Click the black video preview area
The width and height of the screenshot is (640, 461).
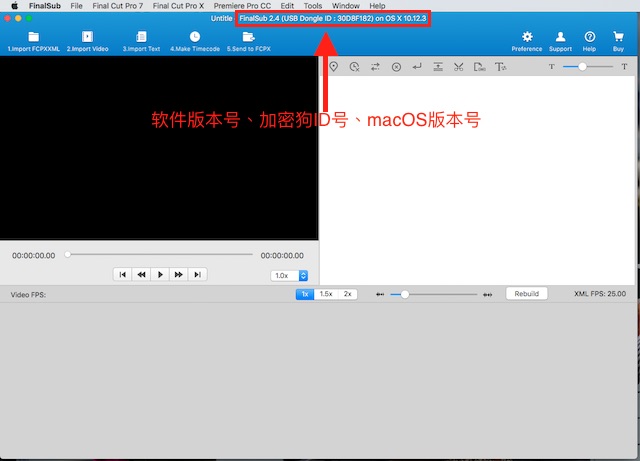159,147
